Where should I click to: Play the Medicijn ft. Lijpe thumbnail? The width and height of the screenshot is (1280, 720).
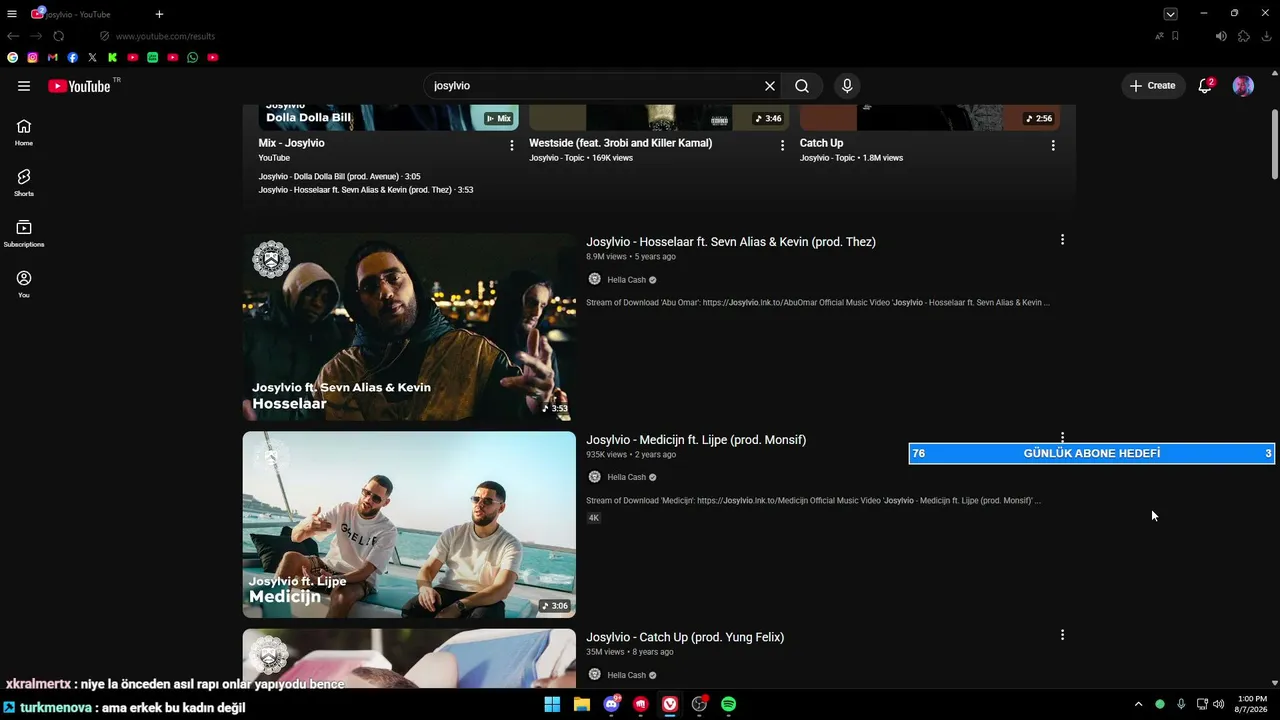(409, 524)
